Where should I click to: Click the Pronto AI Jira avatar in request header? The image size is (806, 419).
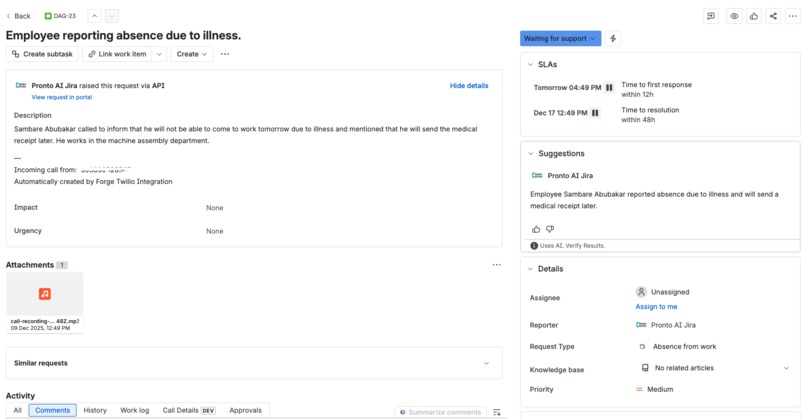coord(21,85)
